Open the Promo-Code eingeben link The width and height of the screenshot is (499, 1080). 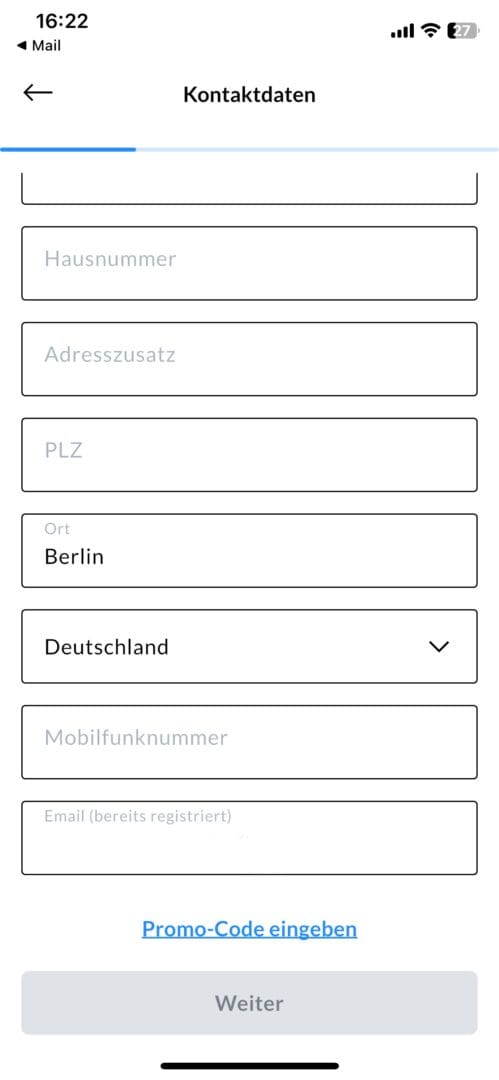click(x=250, y=929)
